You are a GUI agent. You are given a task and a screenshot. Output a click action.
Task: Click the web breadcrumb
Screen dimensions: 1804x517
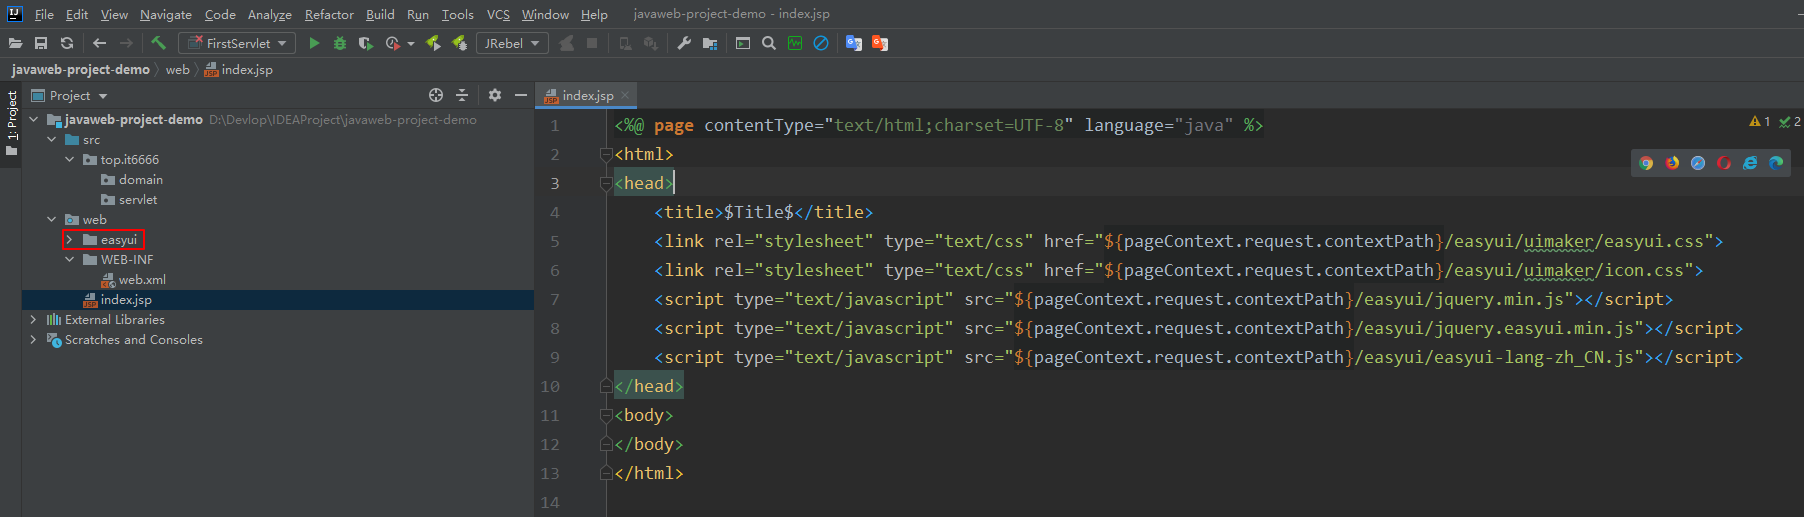(x=177, y=70)
